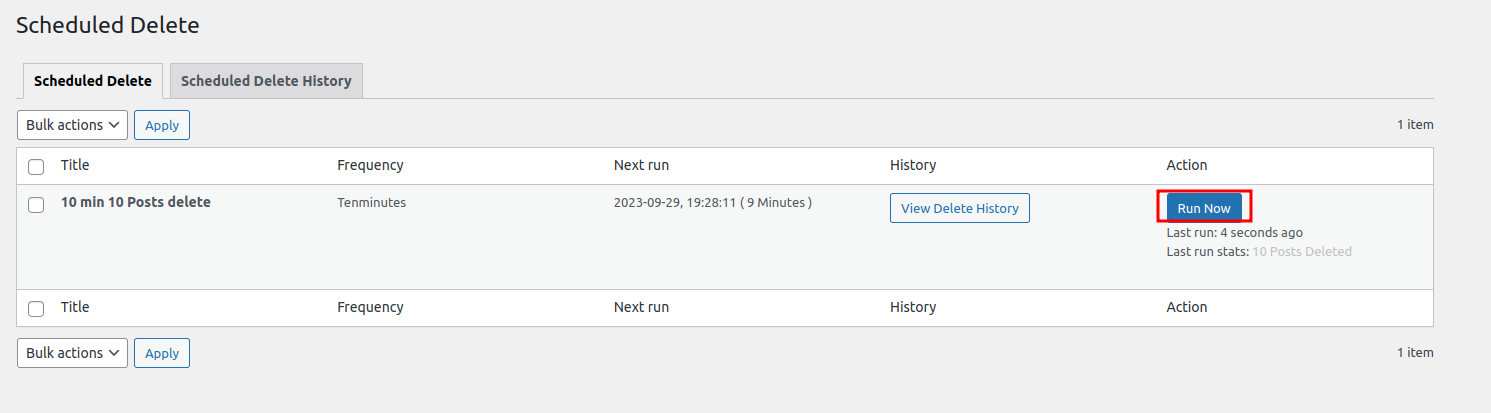Image resolution: width=1491 pixels, height=413 pixels.
Task: Open the top Bulk actions dropdown
Action: click(x=72, y=125)
